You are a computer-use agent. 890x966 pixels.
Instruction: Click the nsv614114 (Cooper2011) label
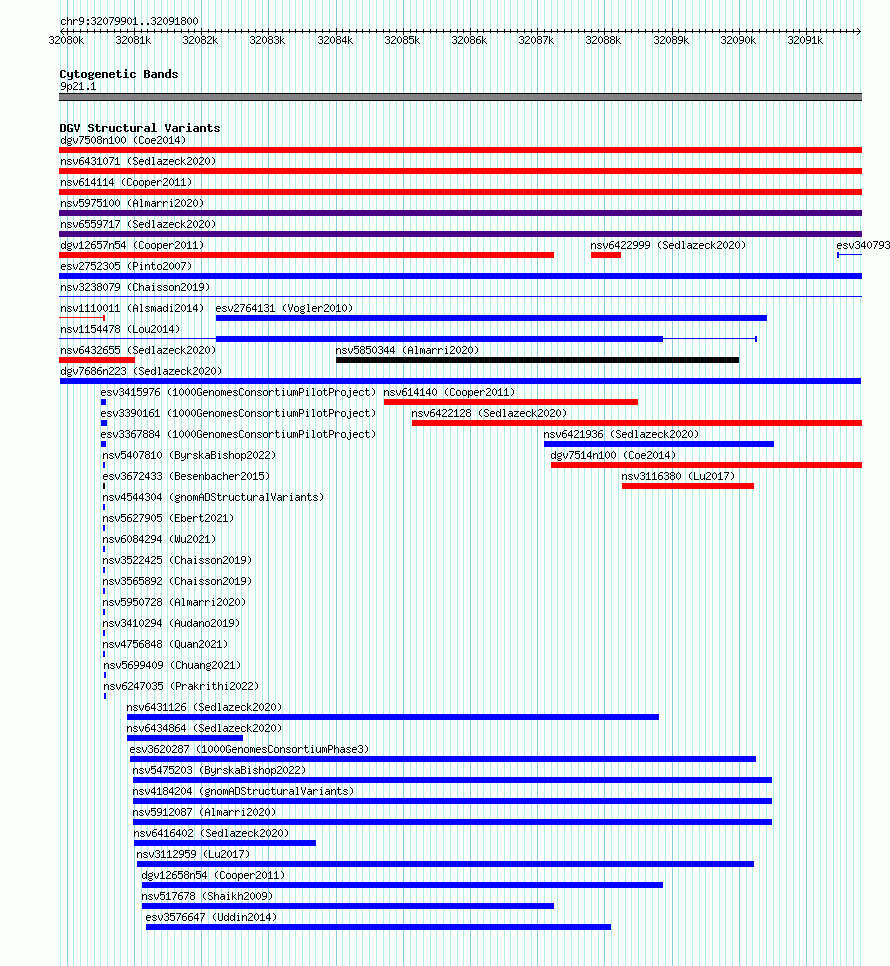(126, 182)
